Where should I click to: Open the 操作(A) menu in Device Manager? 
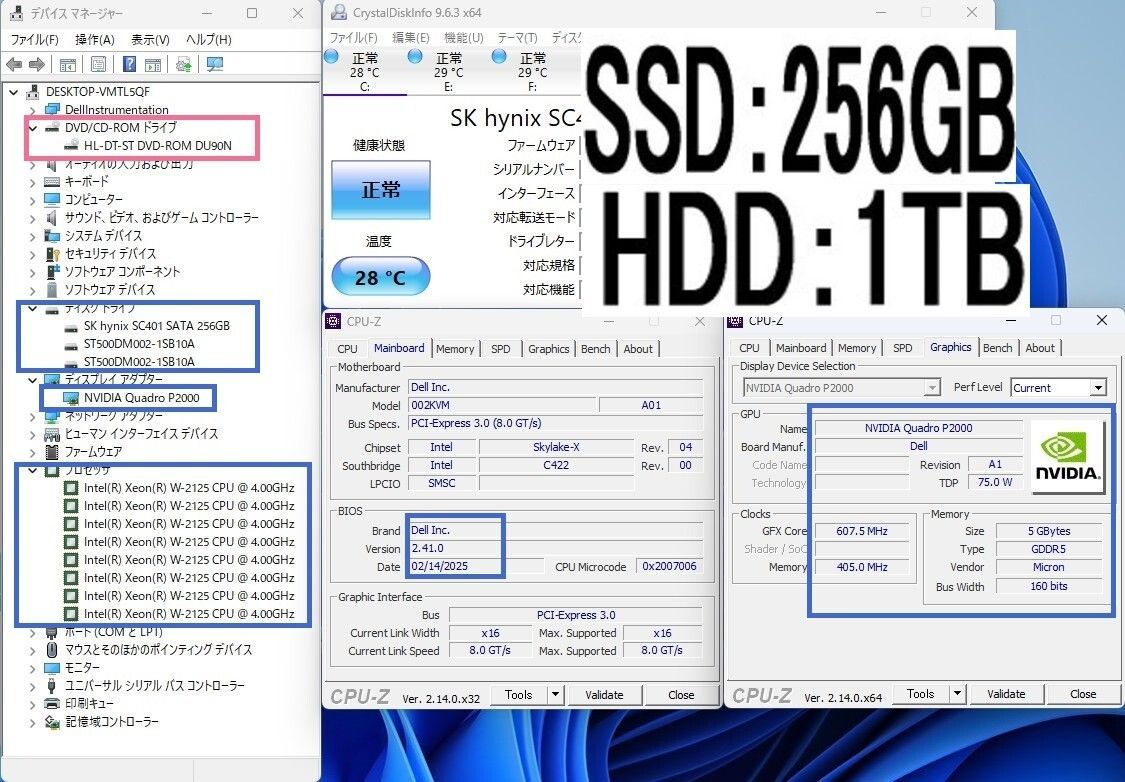(95, 39)
